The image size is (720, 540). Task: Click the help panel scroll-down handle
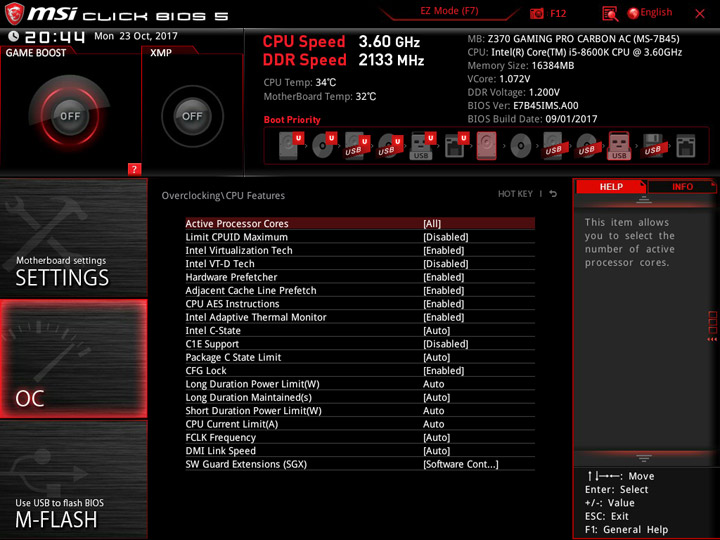click(x=644, y=458)
